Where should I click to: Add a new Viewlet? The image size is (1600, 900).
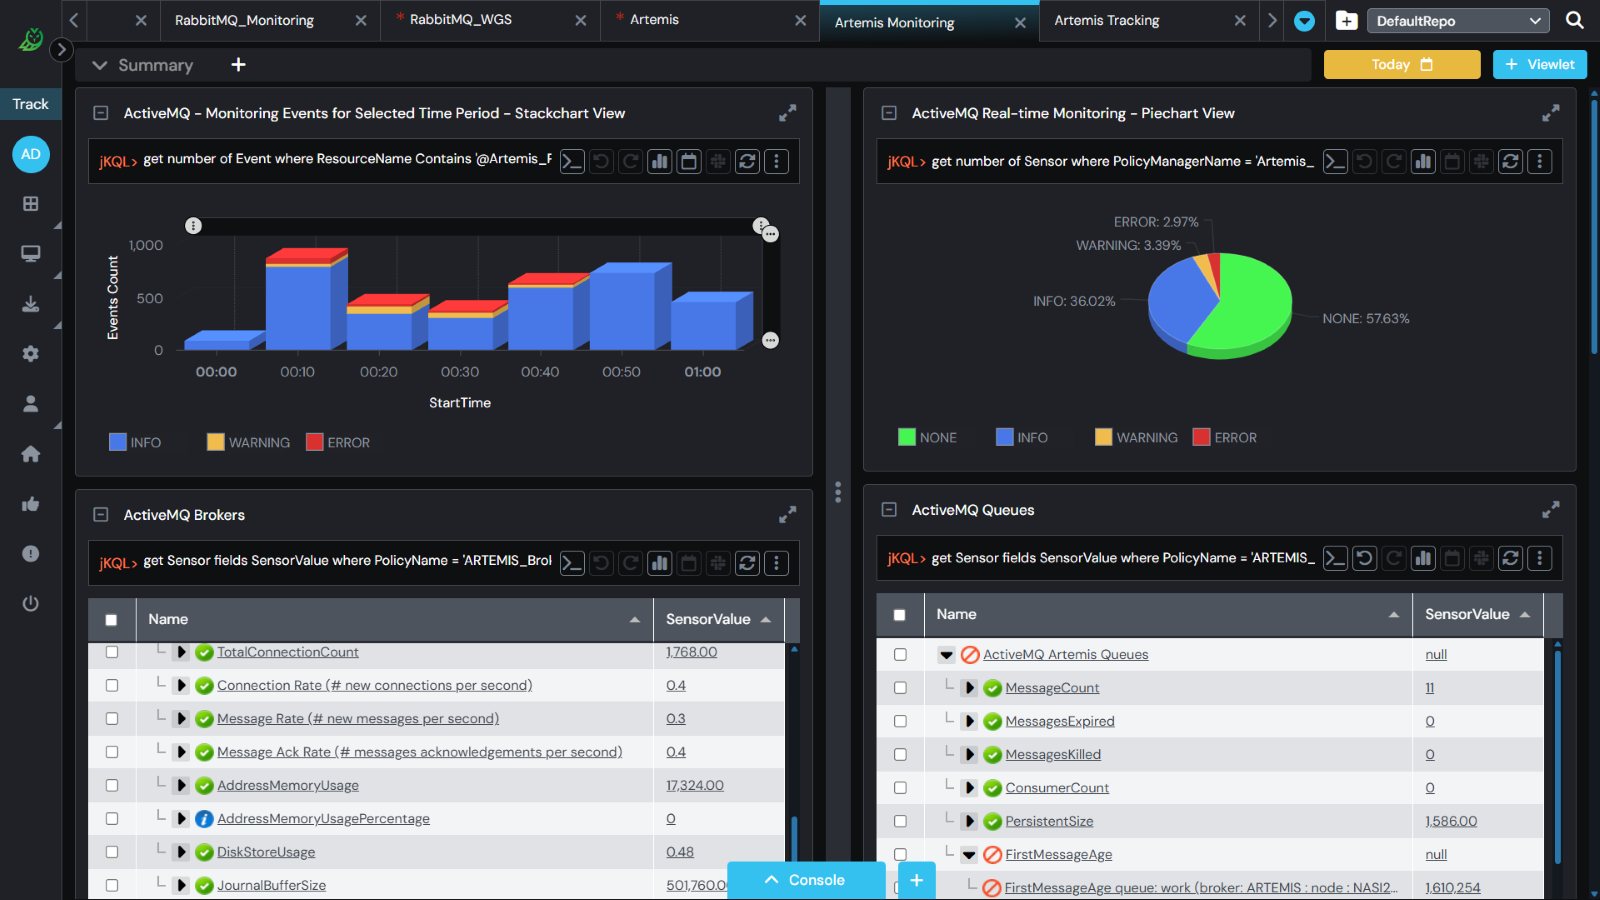pos(1540,64)
